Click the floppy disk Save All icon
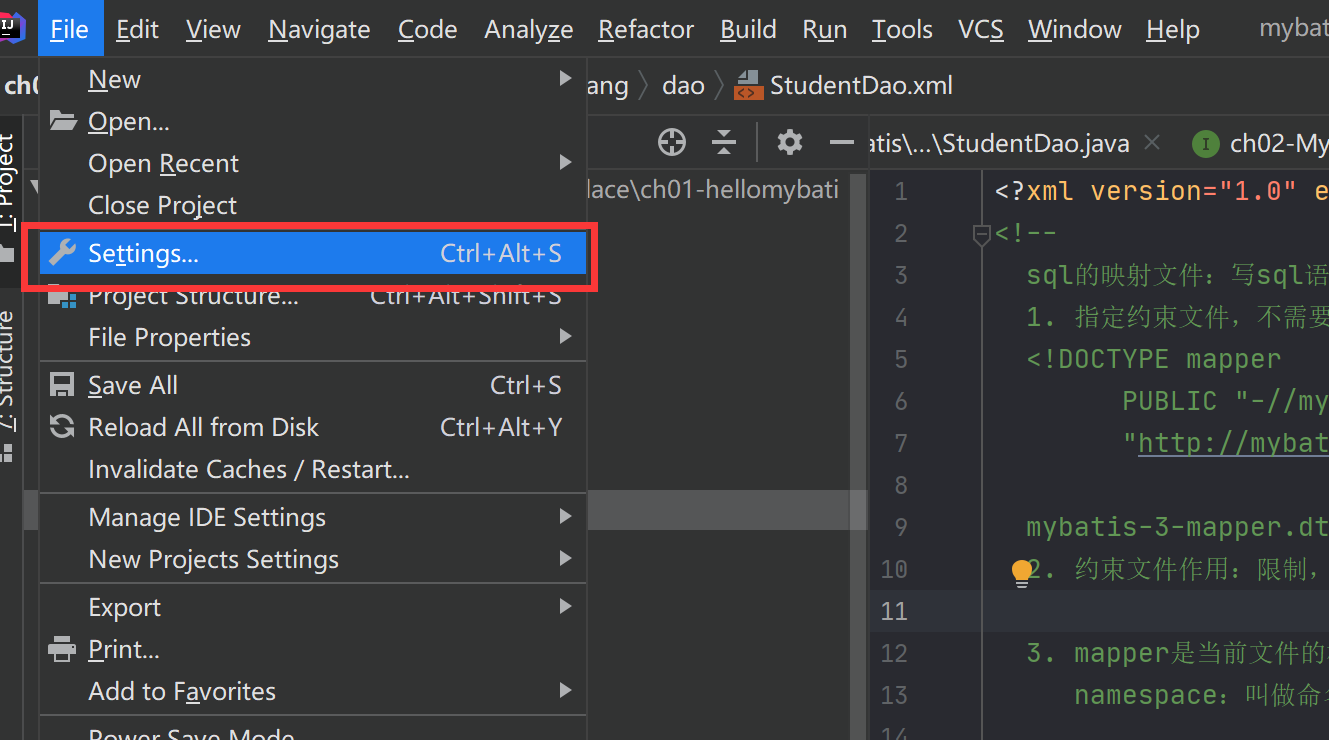This screenshot has height=740, width=1329. [x=62, y=385]
